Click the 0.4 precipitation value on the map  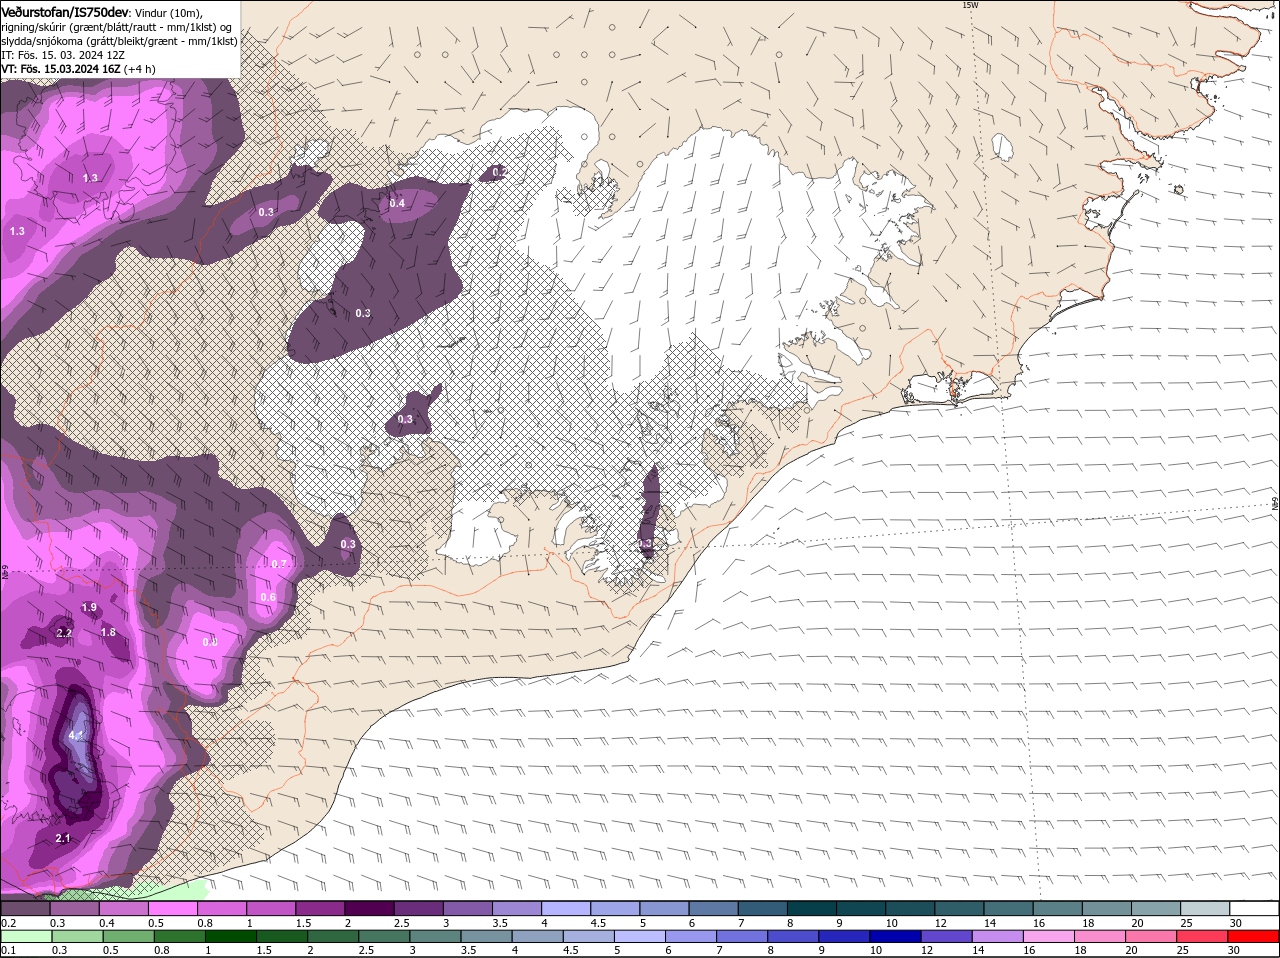click(x=397, y=203)
